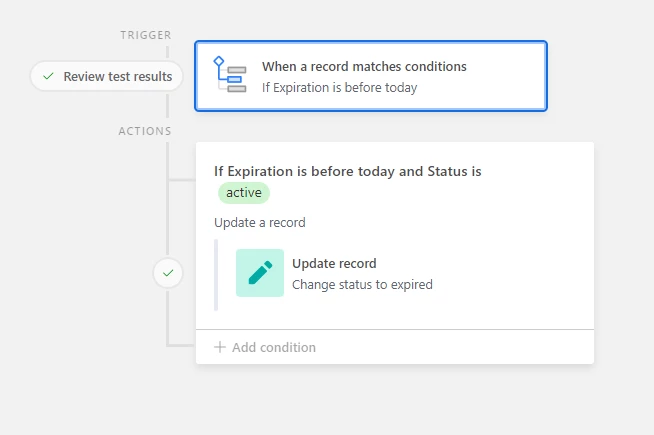The width and height of the screenshot is (654, 435).
Task: Click the record-conditions trigger icon
Action: point(230,75)
